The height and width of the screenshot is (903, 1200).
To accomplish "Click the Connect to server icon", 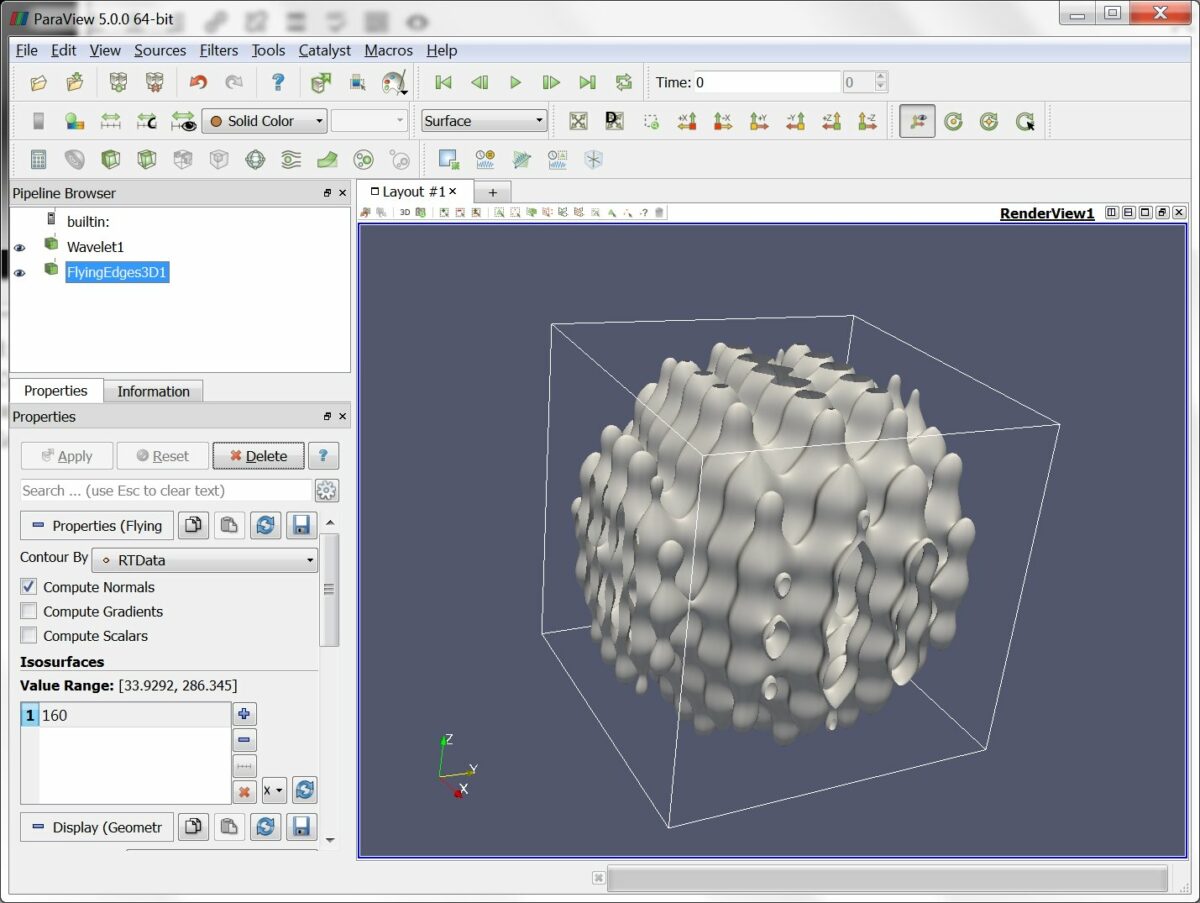I will (x=118, y=82).
